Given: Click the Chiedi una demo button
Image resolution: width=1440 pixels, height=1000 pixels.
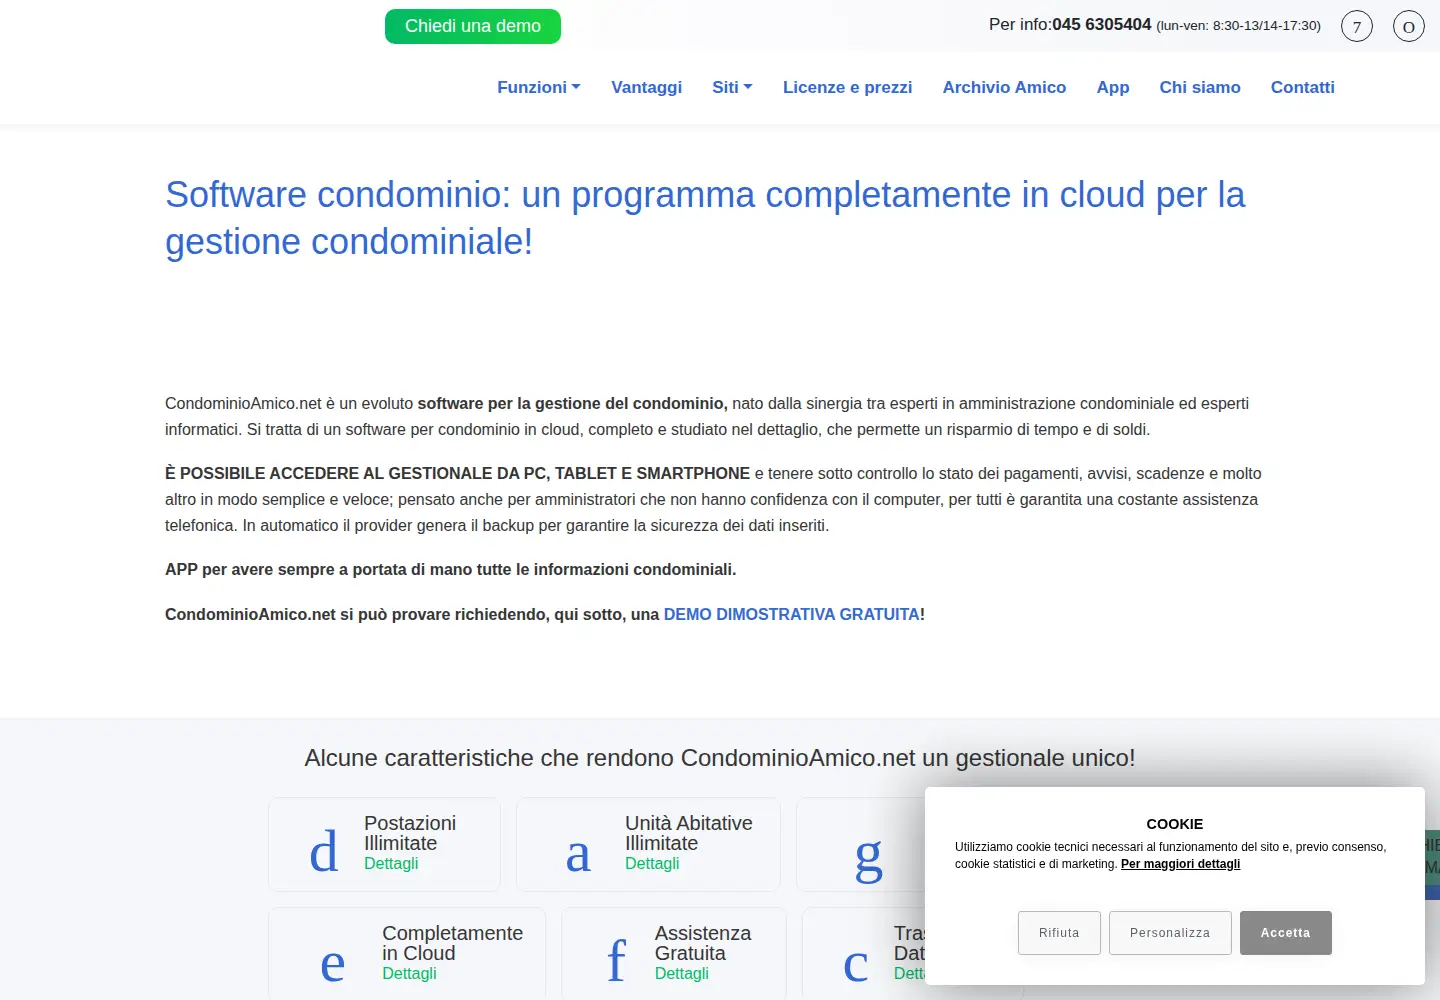Looking at the screenshot, I should [x=473, y=26].
